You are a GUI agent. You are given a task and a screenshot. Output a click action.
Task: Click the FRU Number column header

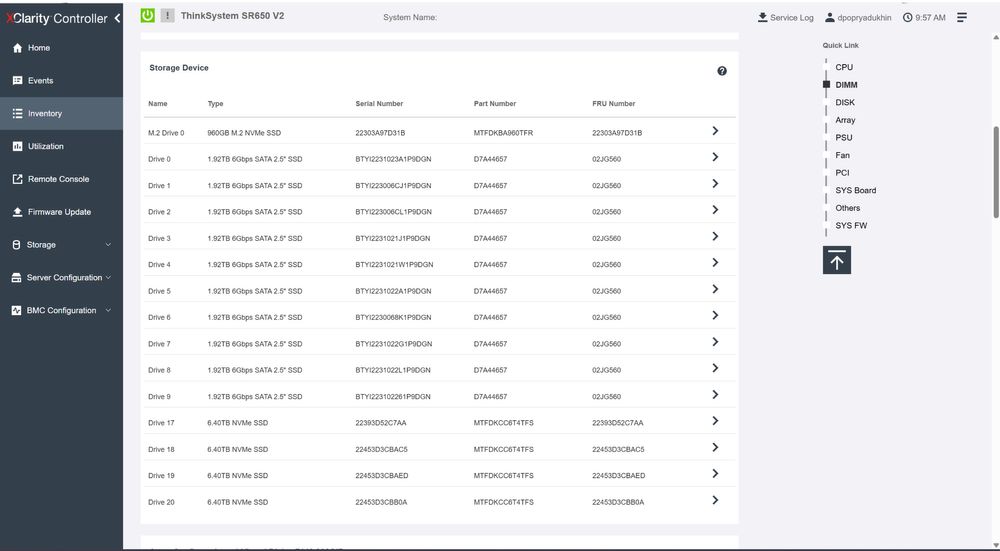pos(614,103)
